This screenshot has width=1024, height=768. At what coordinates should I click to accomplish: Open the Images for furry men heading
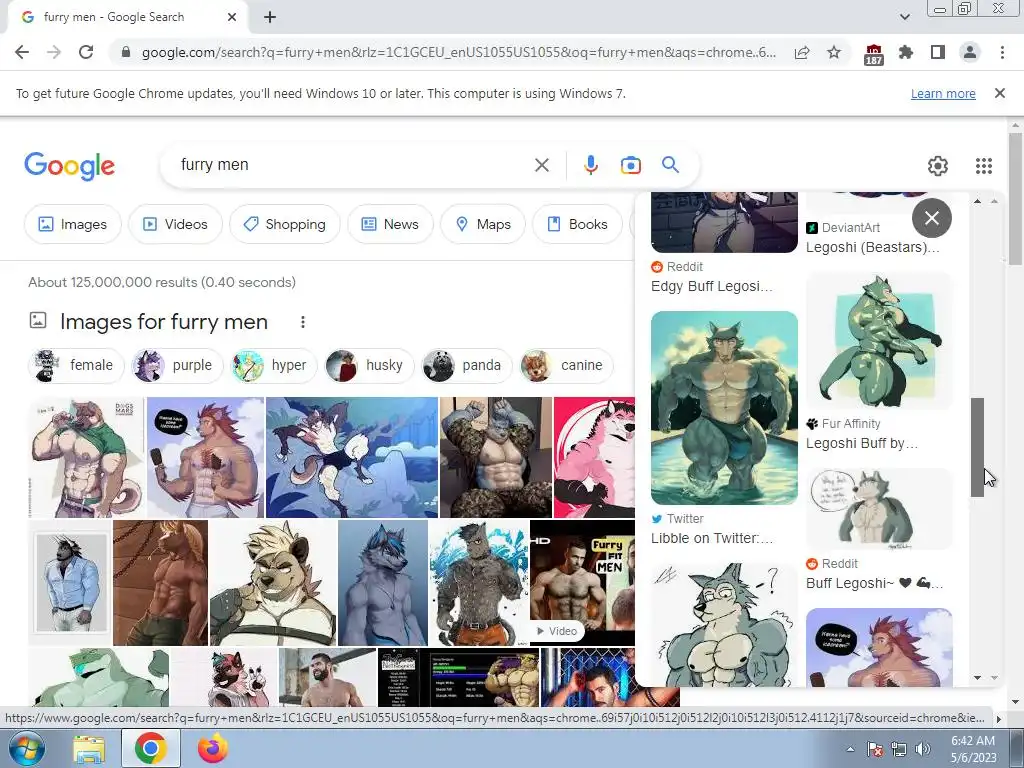[164, 322]
